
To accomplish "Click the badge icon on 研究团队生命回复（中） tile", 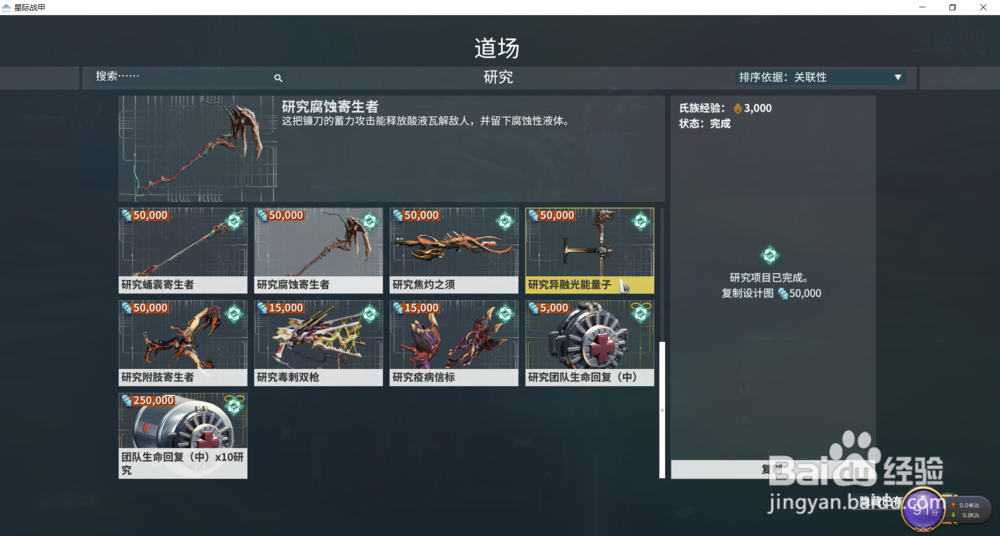I will click(640, 313).
